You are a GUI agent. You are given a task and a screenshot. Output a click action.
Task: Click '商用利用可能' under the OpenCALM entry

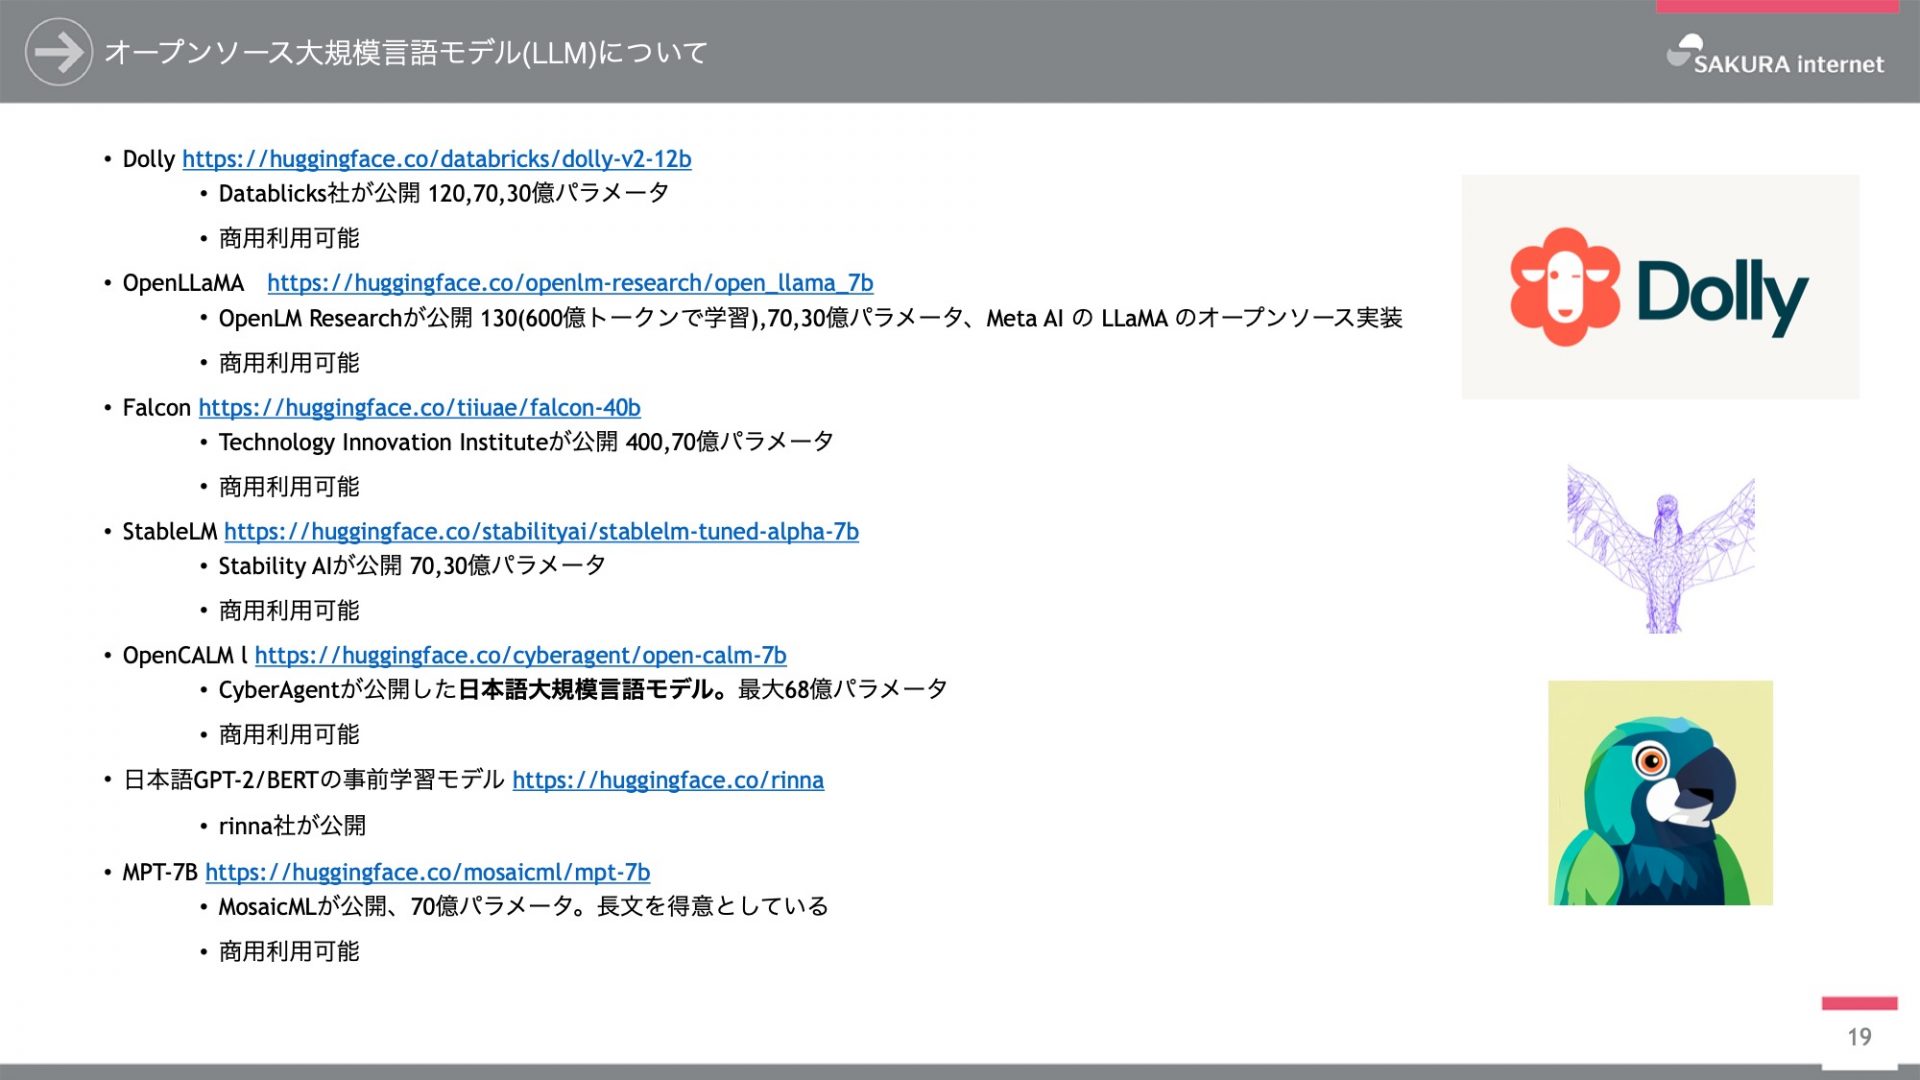point(289,735)
